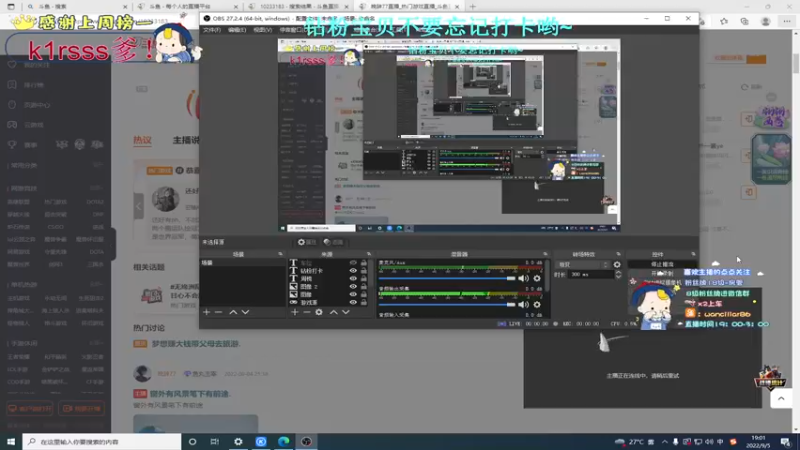
Task: Move source up arrow in Sources panel
Action: click(333, 312)
